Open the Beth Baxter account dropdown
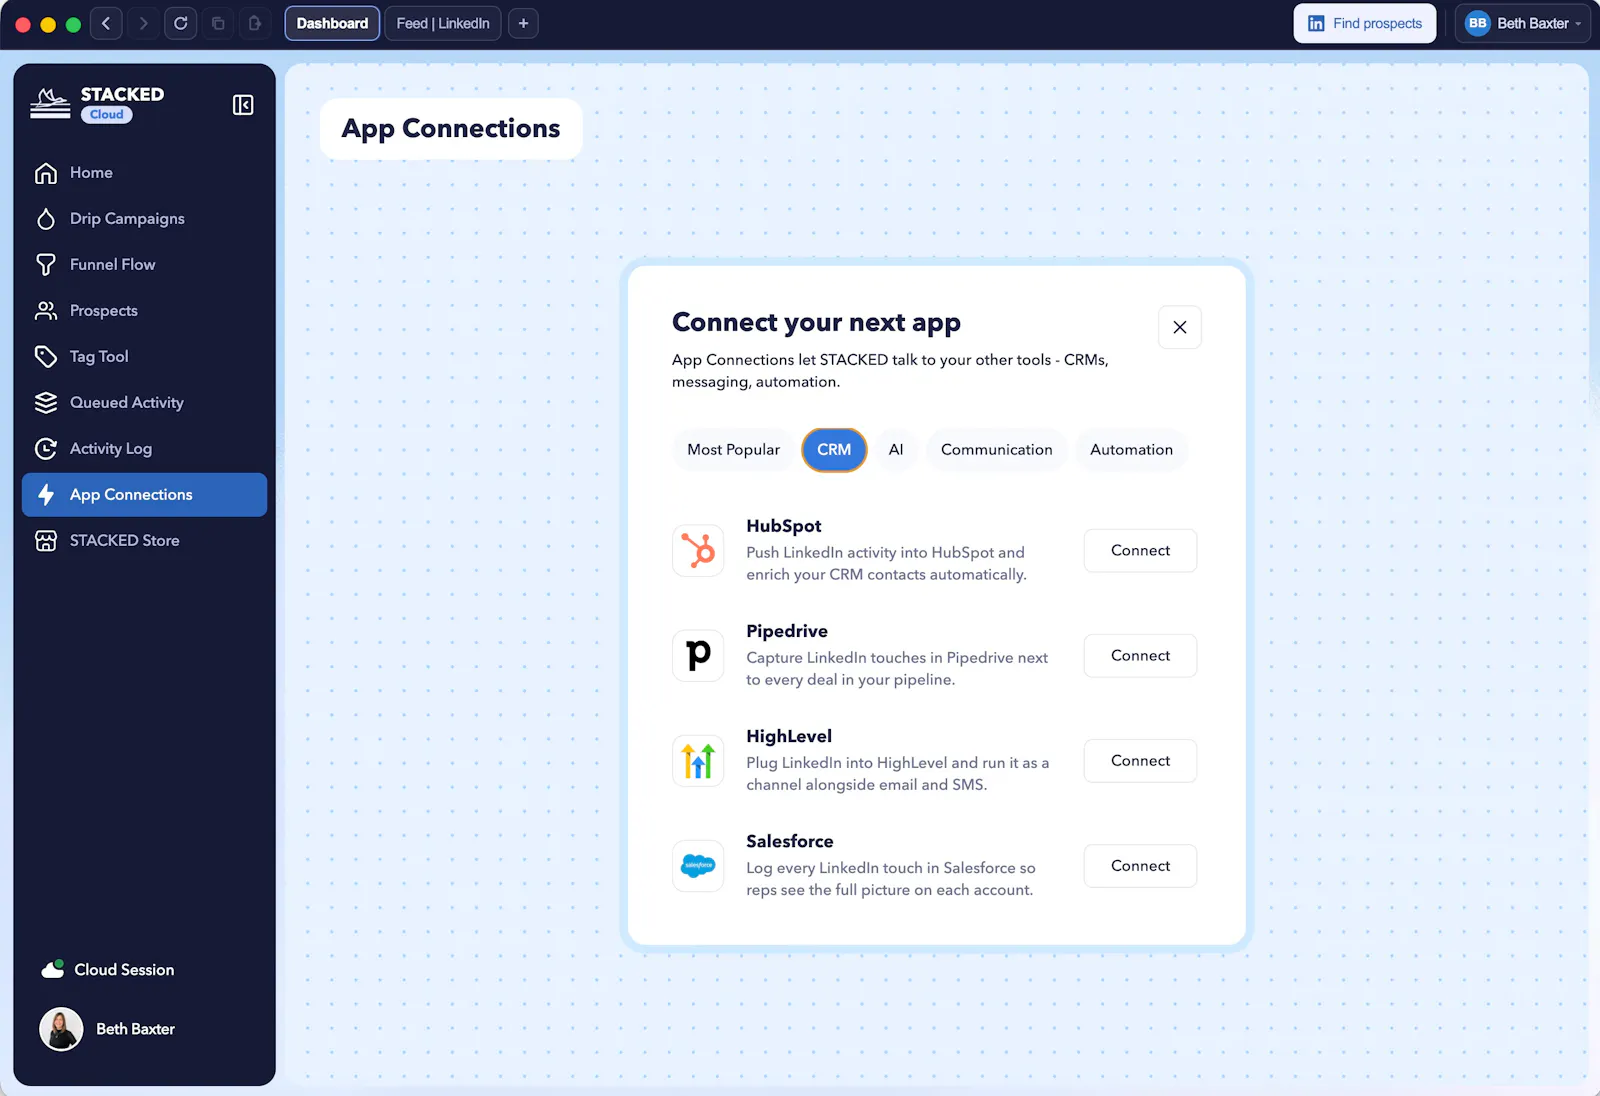1600x1096 pixels. click(x=1523, y=23)
